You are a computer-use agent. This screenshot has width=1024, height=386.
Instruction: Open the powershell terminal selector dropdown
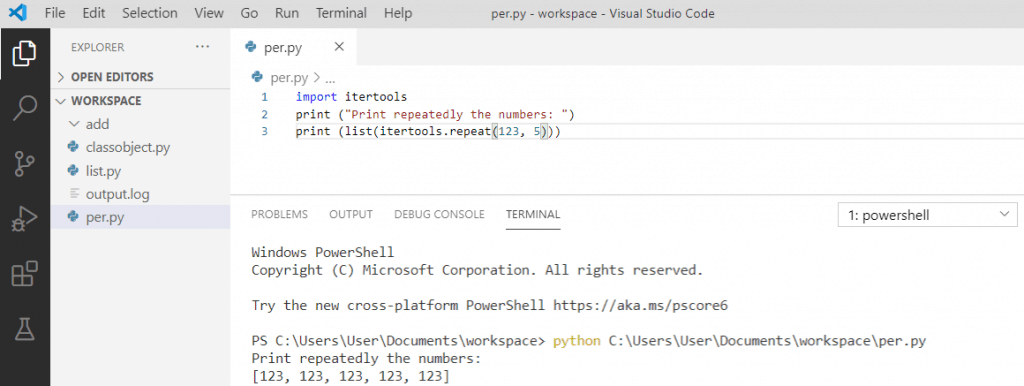coord(927,215)
